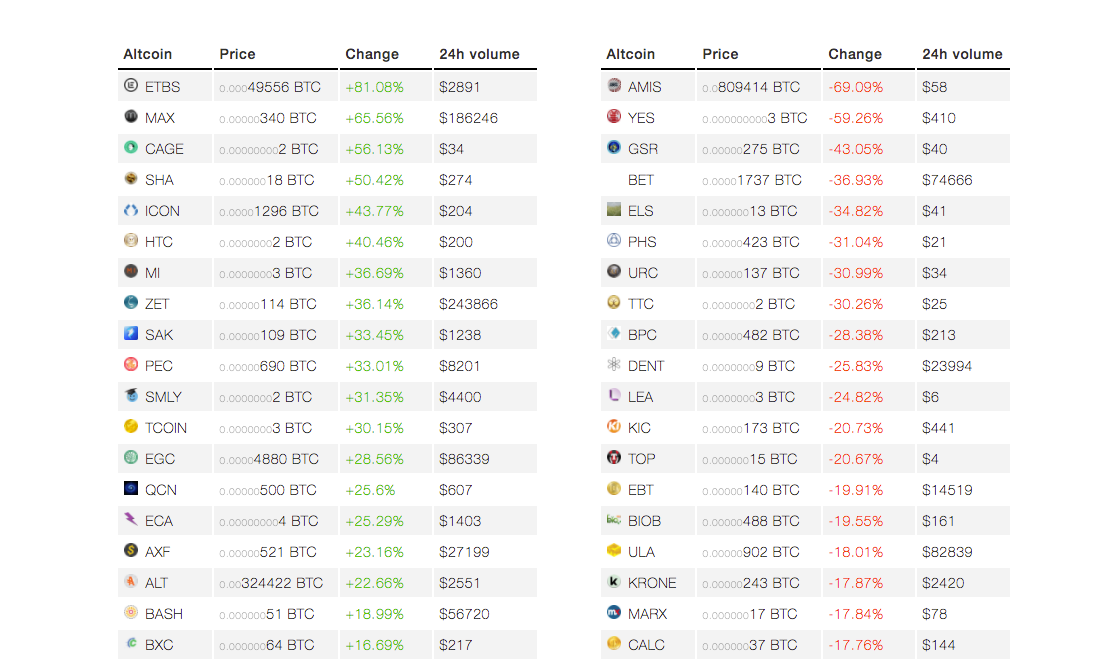Open the SMLY altcoin link
The width and height of the screenshot is (1106, 661).
point(163,396)
